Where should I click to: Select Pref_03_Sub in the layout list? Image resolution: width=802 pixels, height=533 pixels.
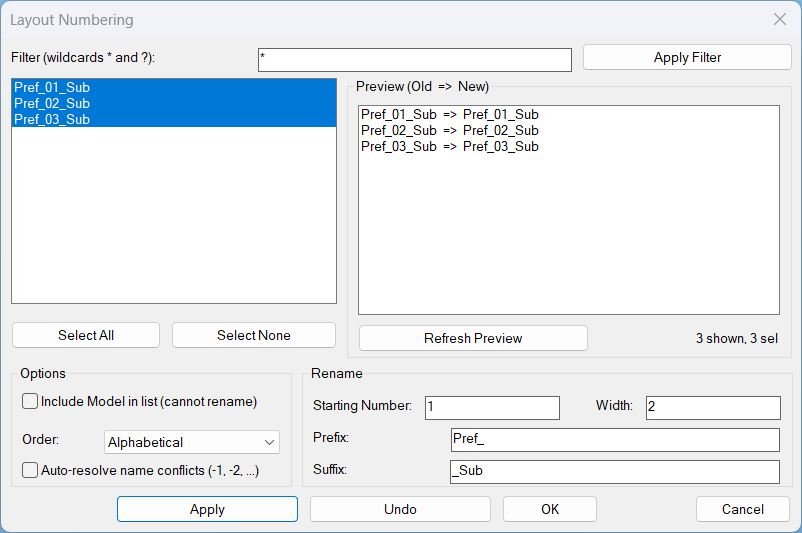coord(52,120)
